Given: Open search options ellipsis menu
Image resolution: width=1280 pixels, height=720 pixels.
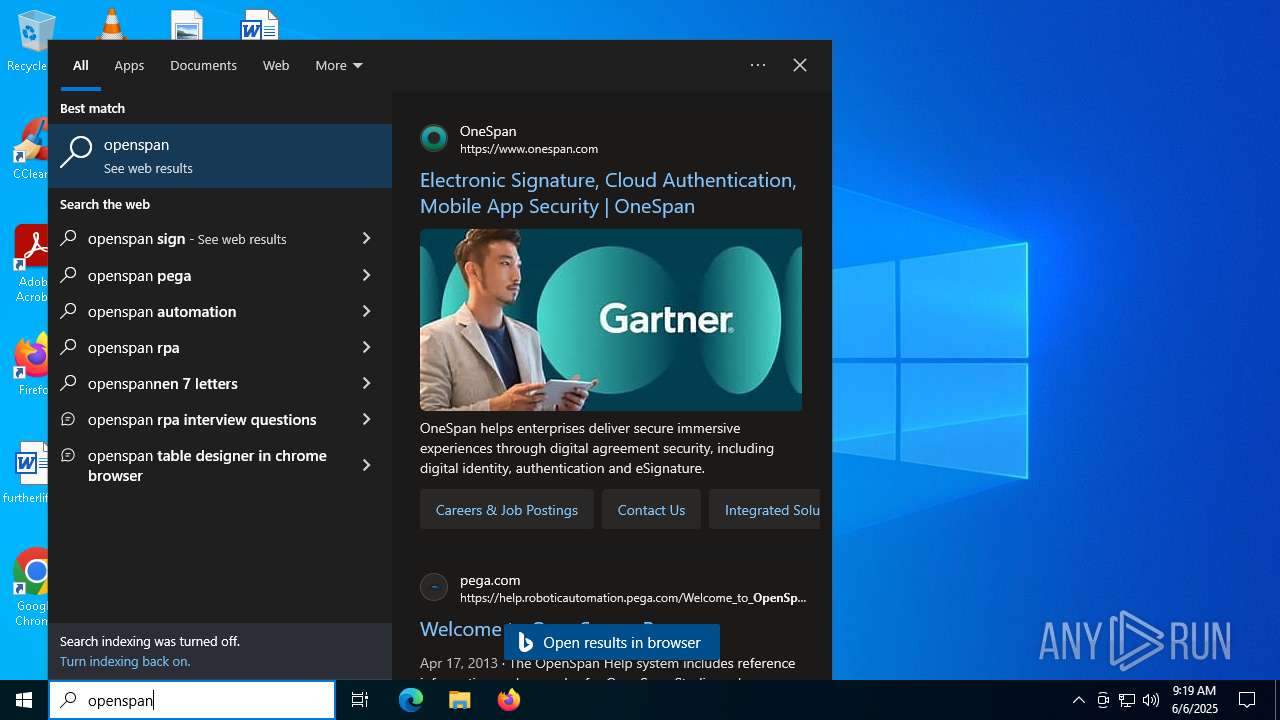Looking at the screenshot, I should coord(758,65).
